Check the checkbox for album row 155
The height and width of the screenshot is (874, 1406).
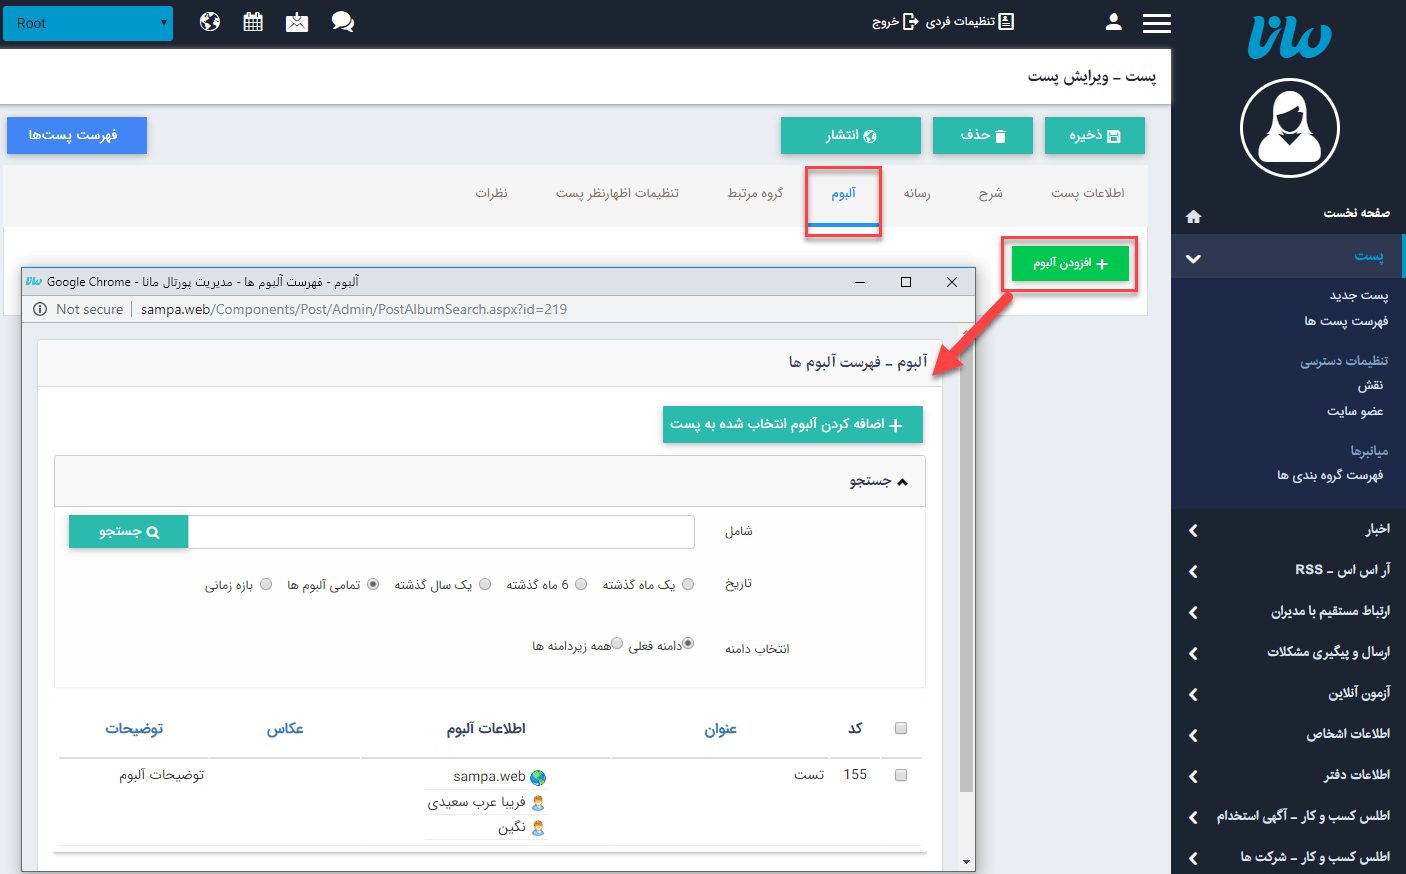901,775
